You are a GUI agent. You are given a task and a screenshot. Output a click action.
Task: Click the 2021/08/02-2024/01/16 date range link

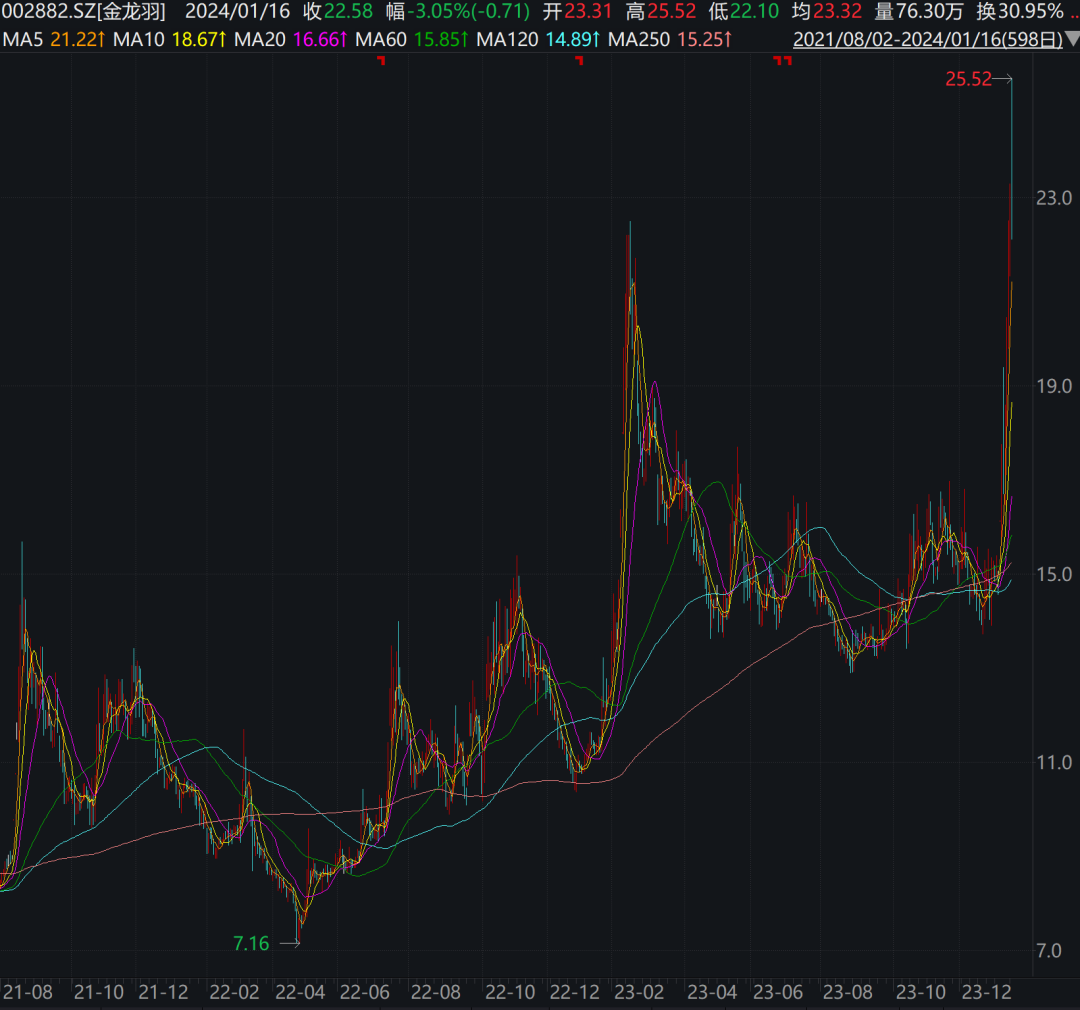point(926,40)
